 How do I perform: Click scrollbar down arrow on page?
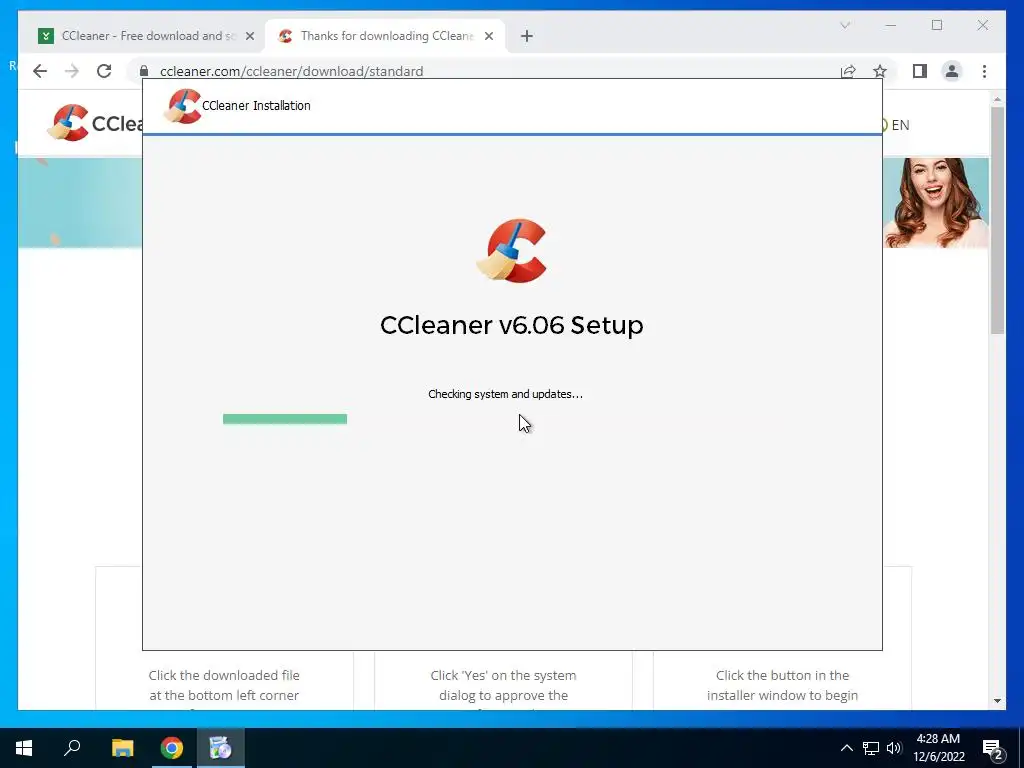997,701
